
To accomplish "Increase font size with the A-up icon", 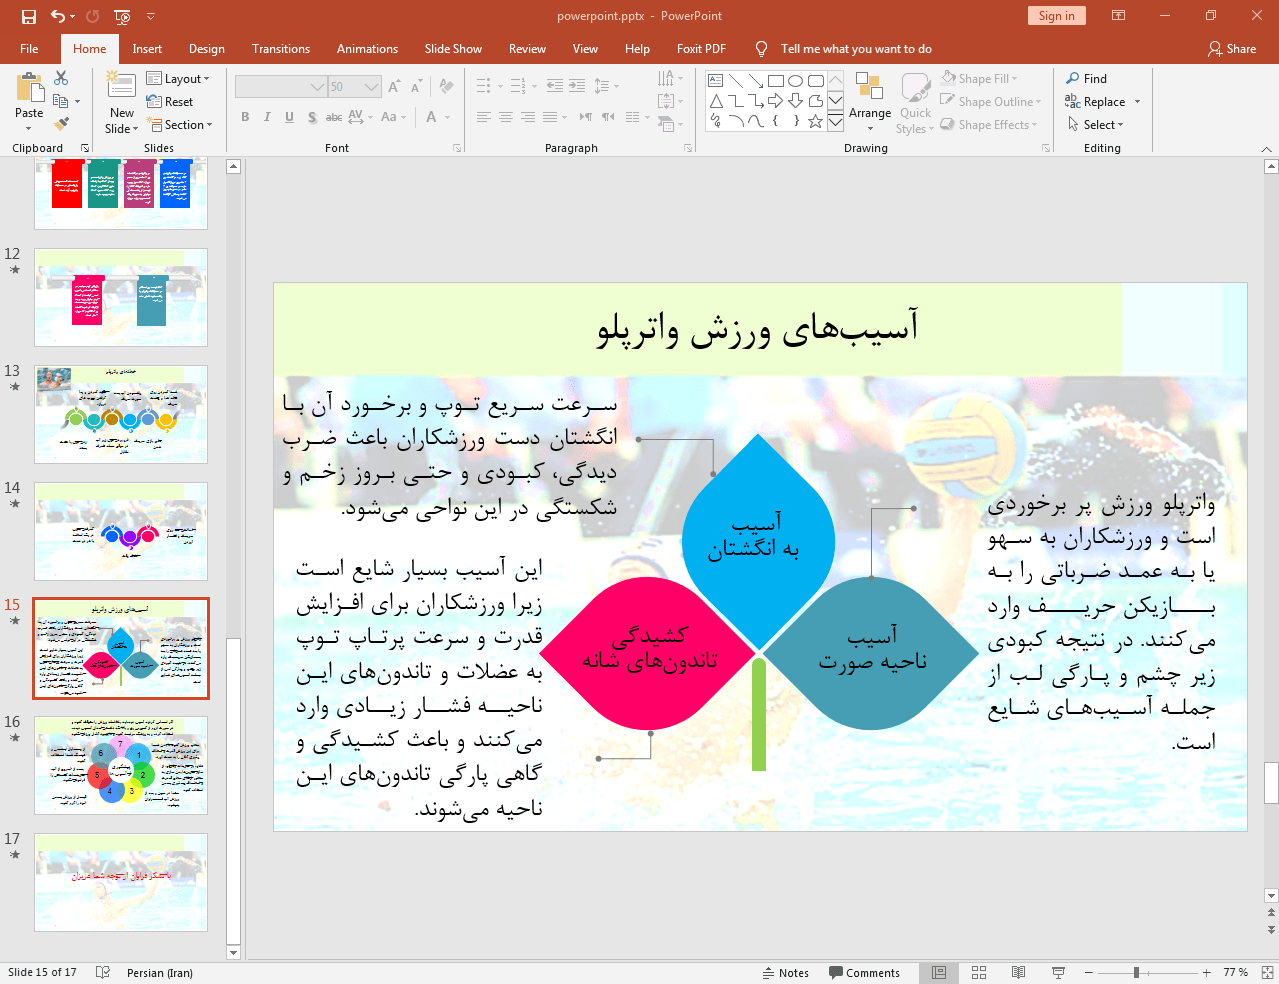I will (394, 87).
